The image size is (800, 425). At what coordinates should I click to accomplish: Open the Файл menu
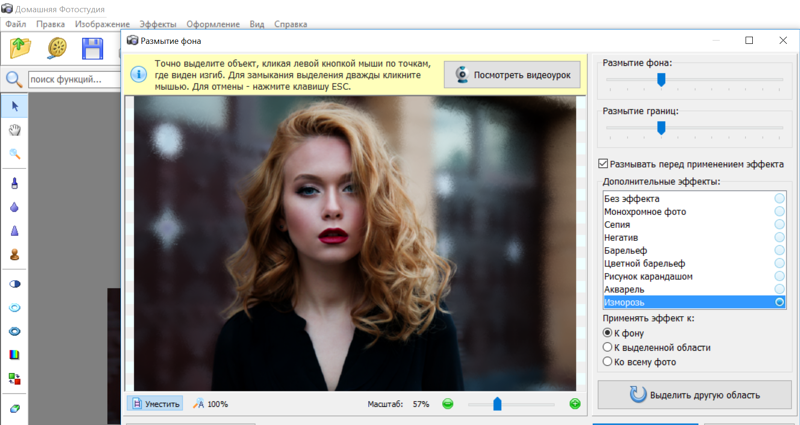[16, 24]
